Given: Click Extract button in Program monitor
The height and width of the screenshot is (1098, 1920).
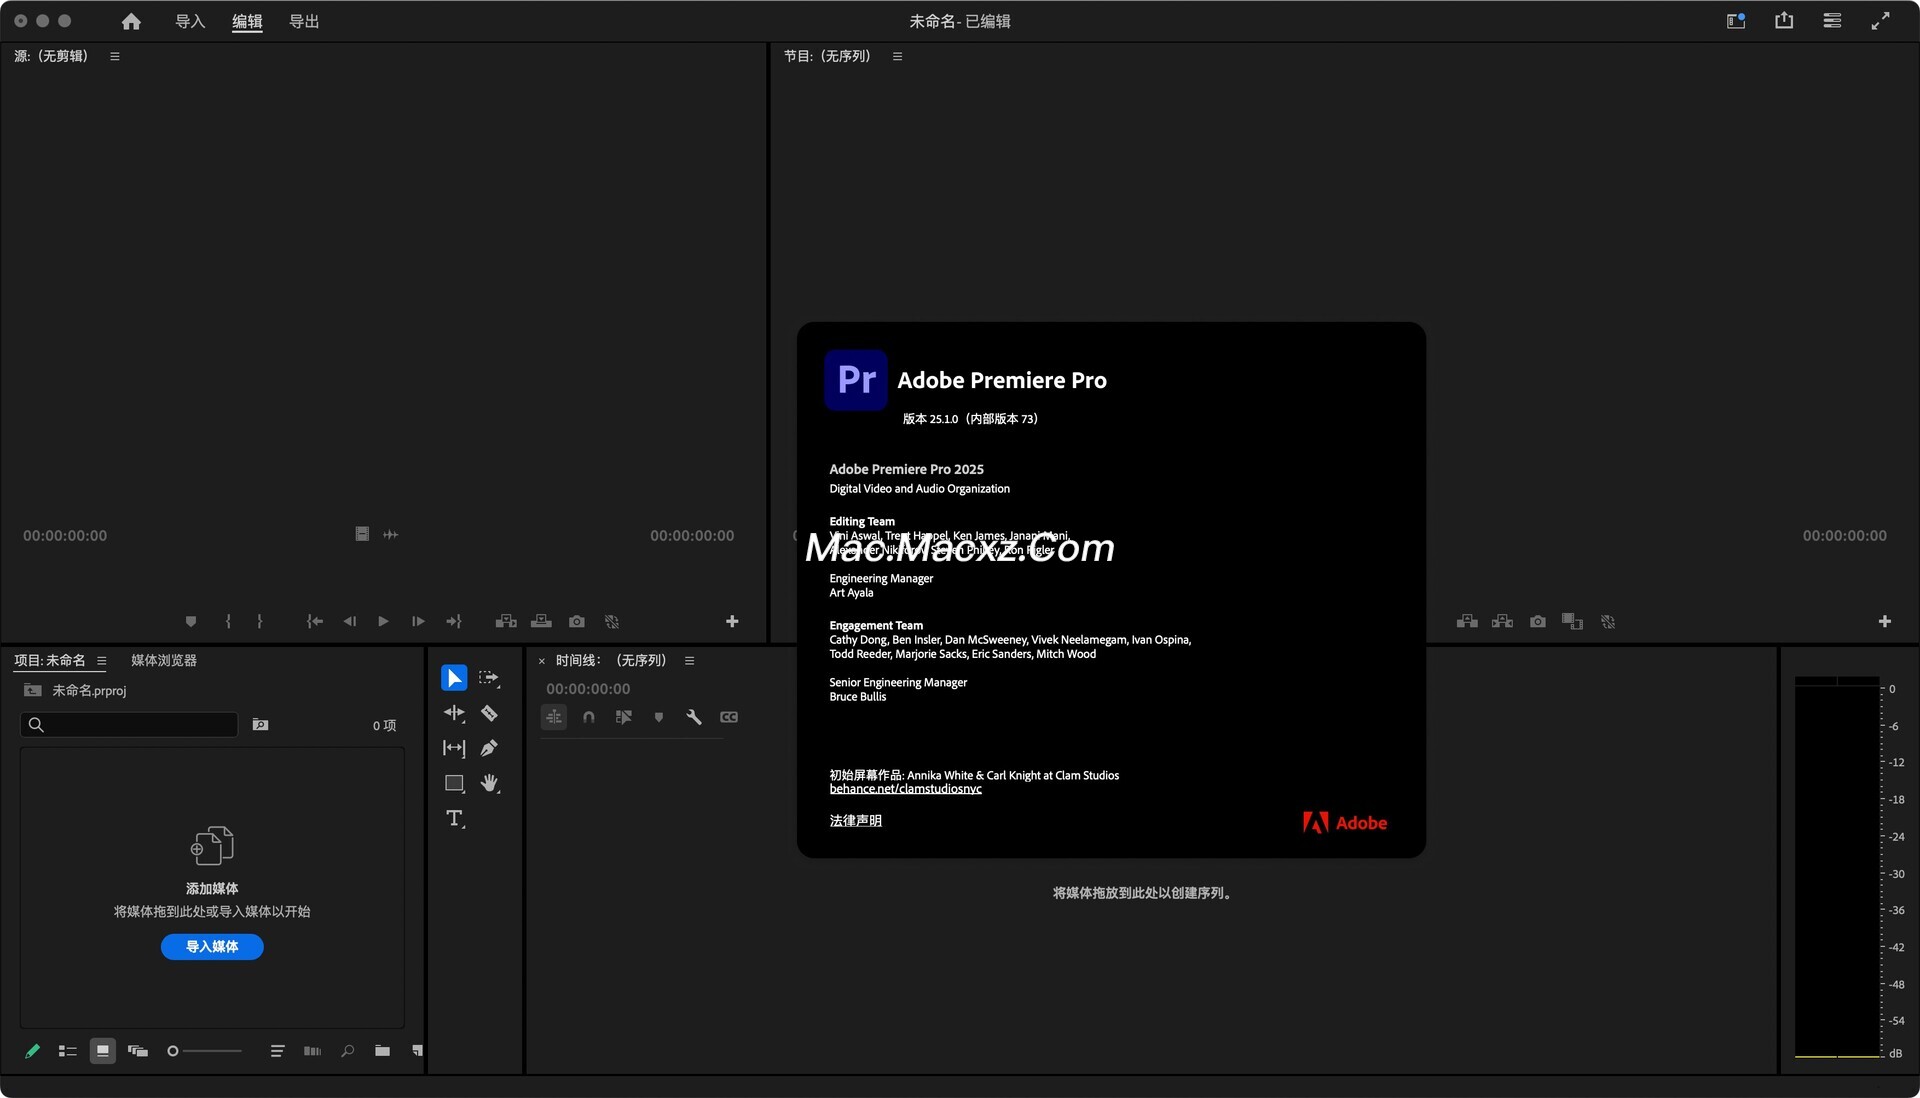Looking at the screenshot, I should tap(1502, 622).
